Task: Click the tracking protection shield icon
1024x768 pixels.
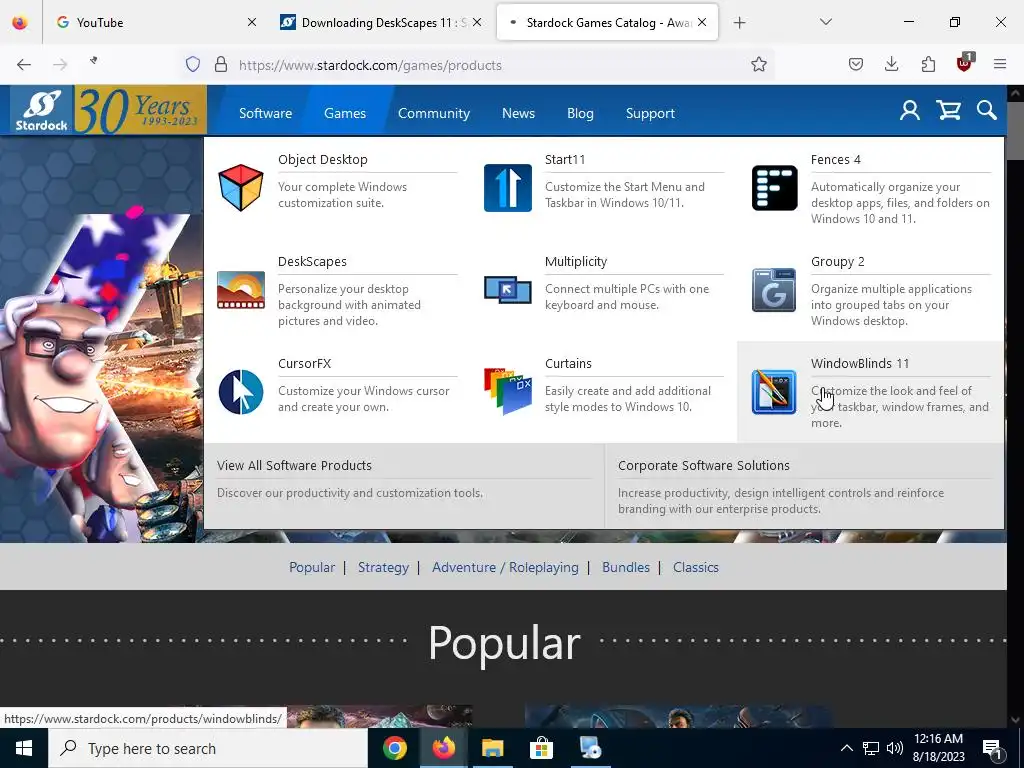Action: click(x=193, y=64)
